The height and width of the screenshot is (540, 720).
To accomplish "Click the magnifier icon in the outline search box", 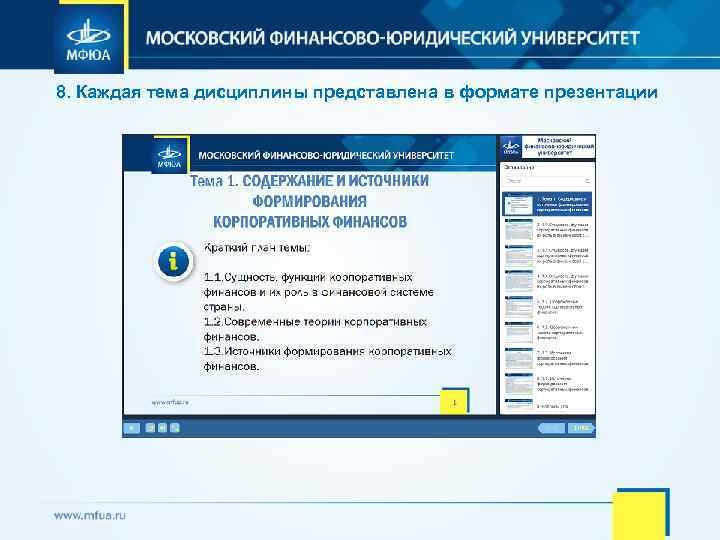I will click(x=587, y=181).
